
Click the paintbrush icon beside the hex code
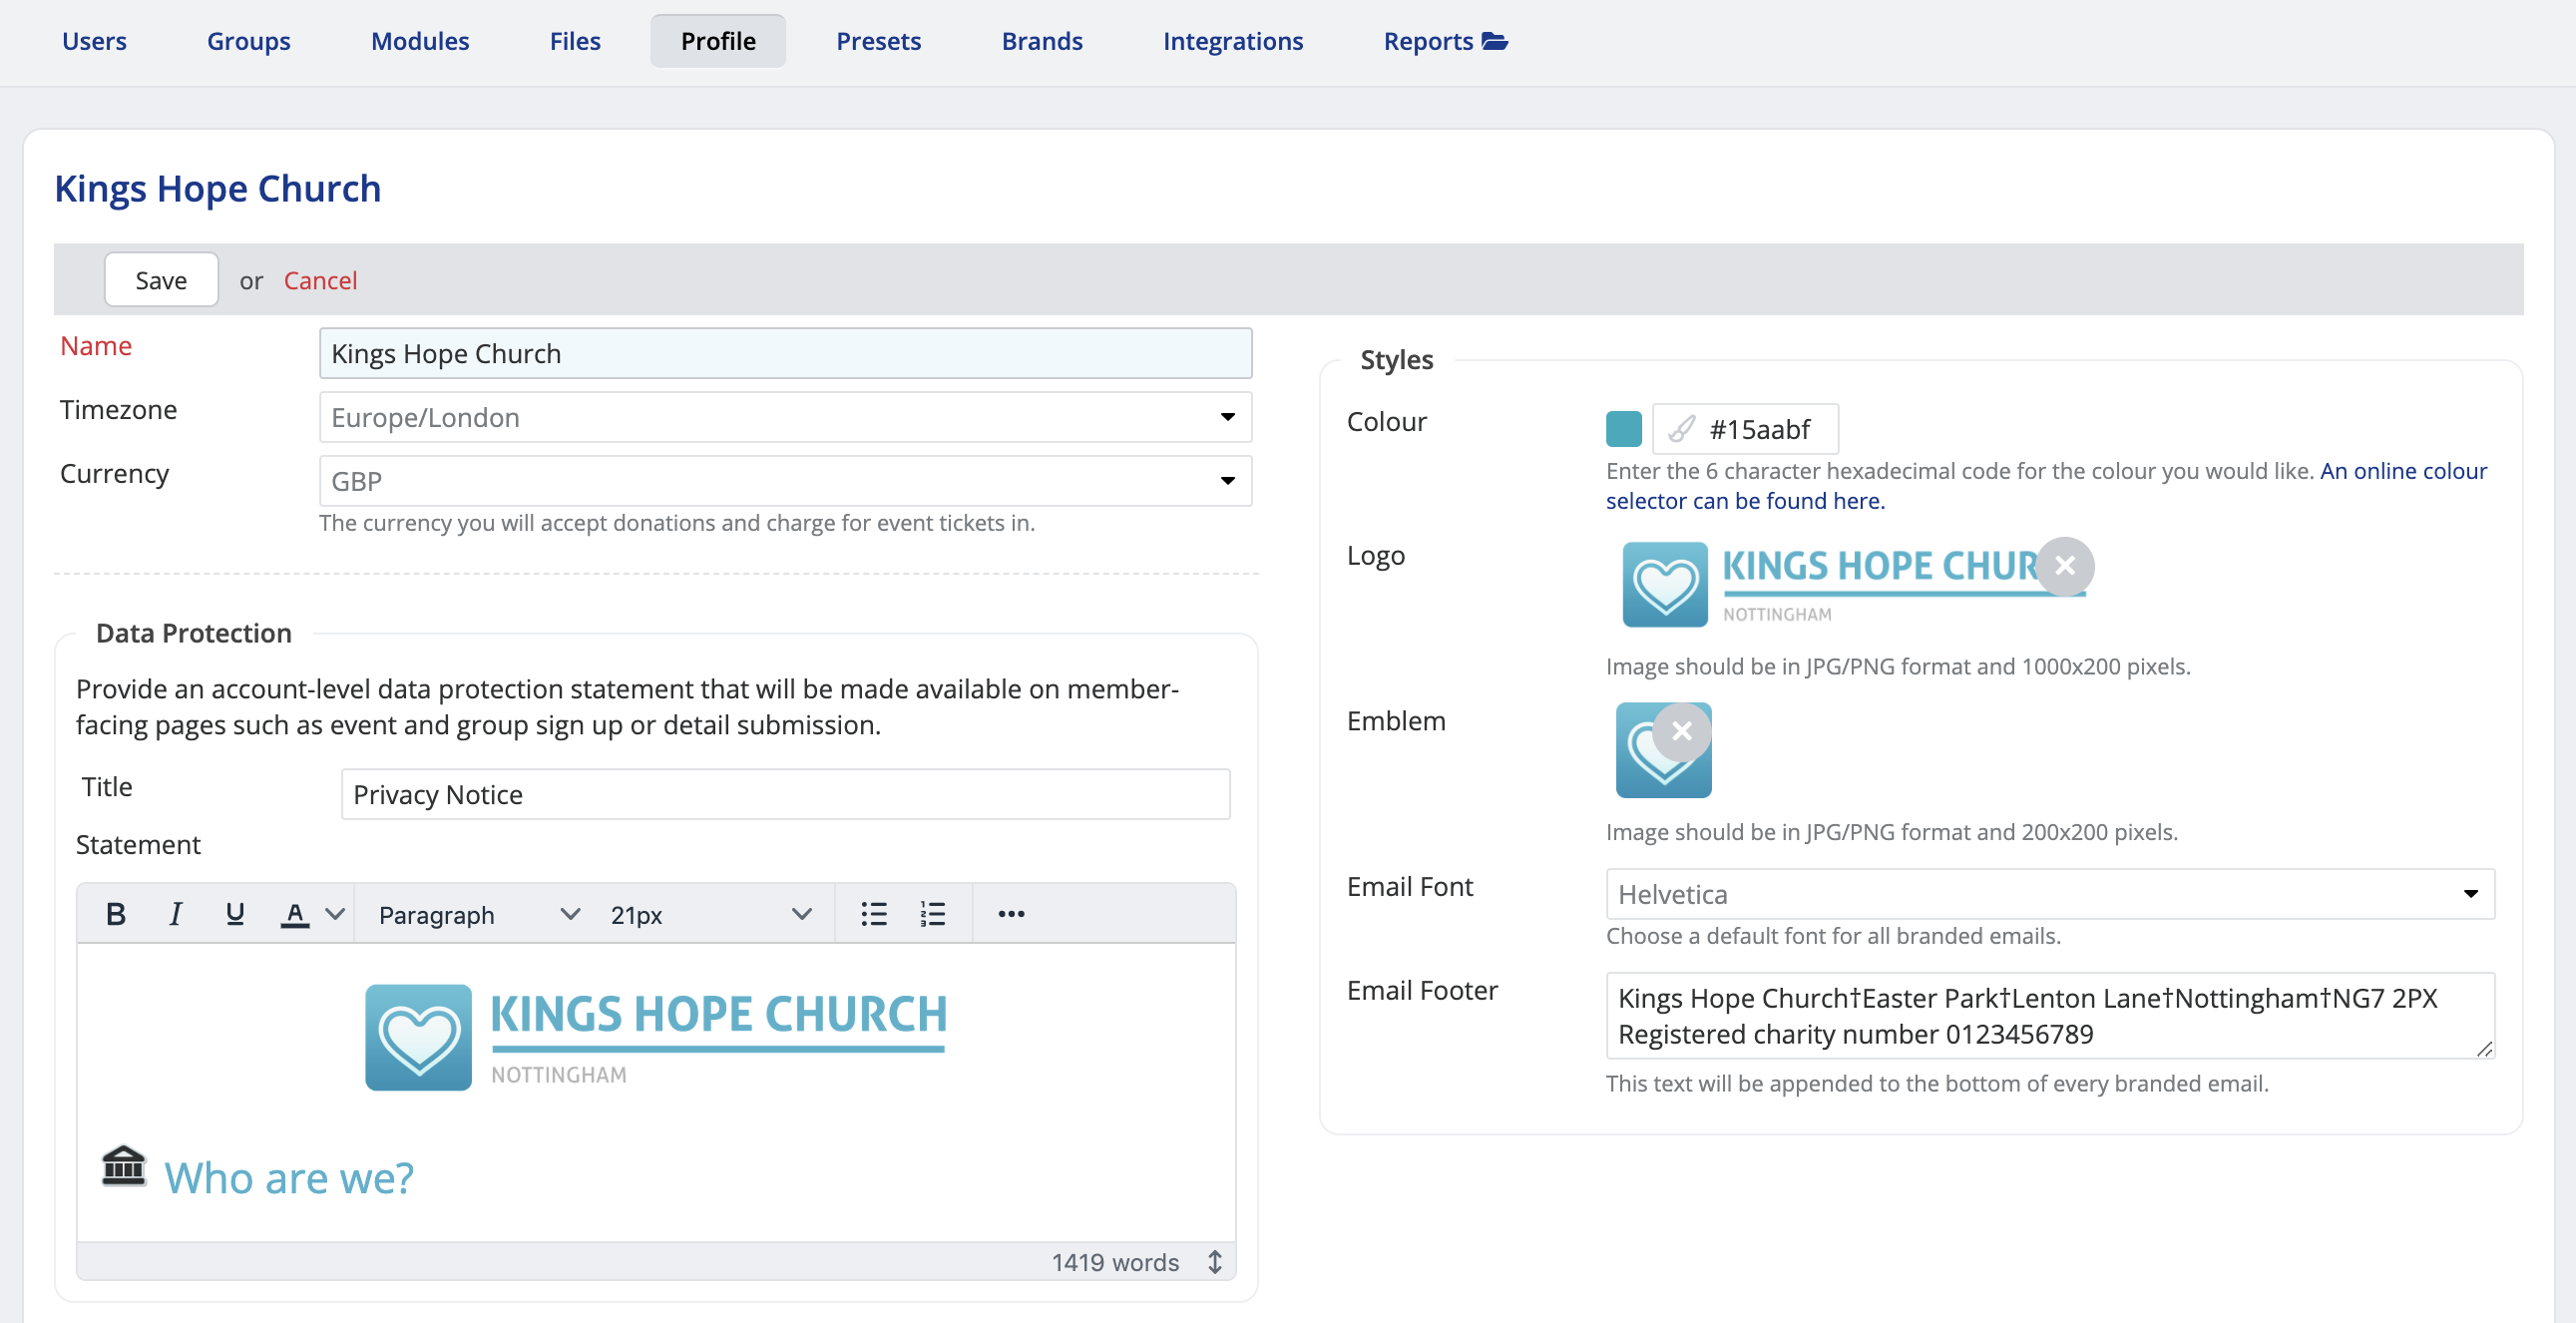pos(1682,428)
